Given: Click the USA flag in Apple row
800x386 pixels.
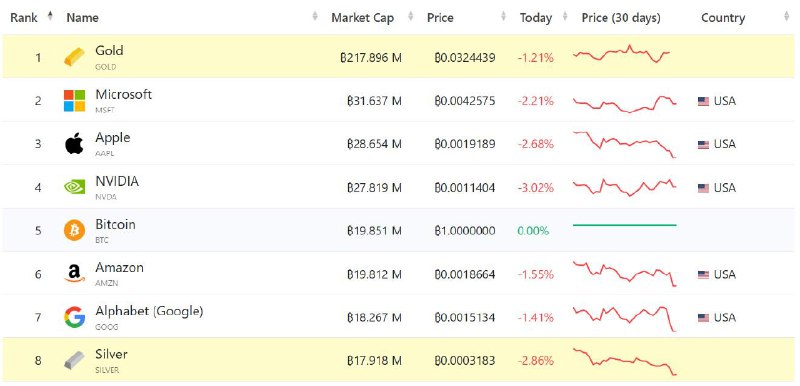Looking at the screenshot, I should (704, 144).
